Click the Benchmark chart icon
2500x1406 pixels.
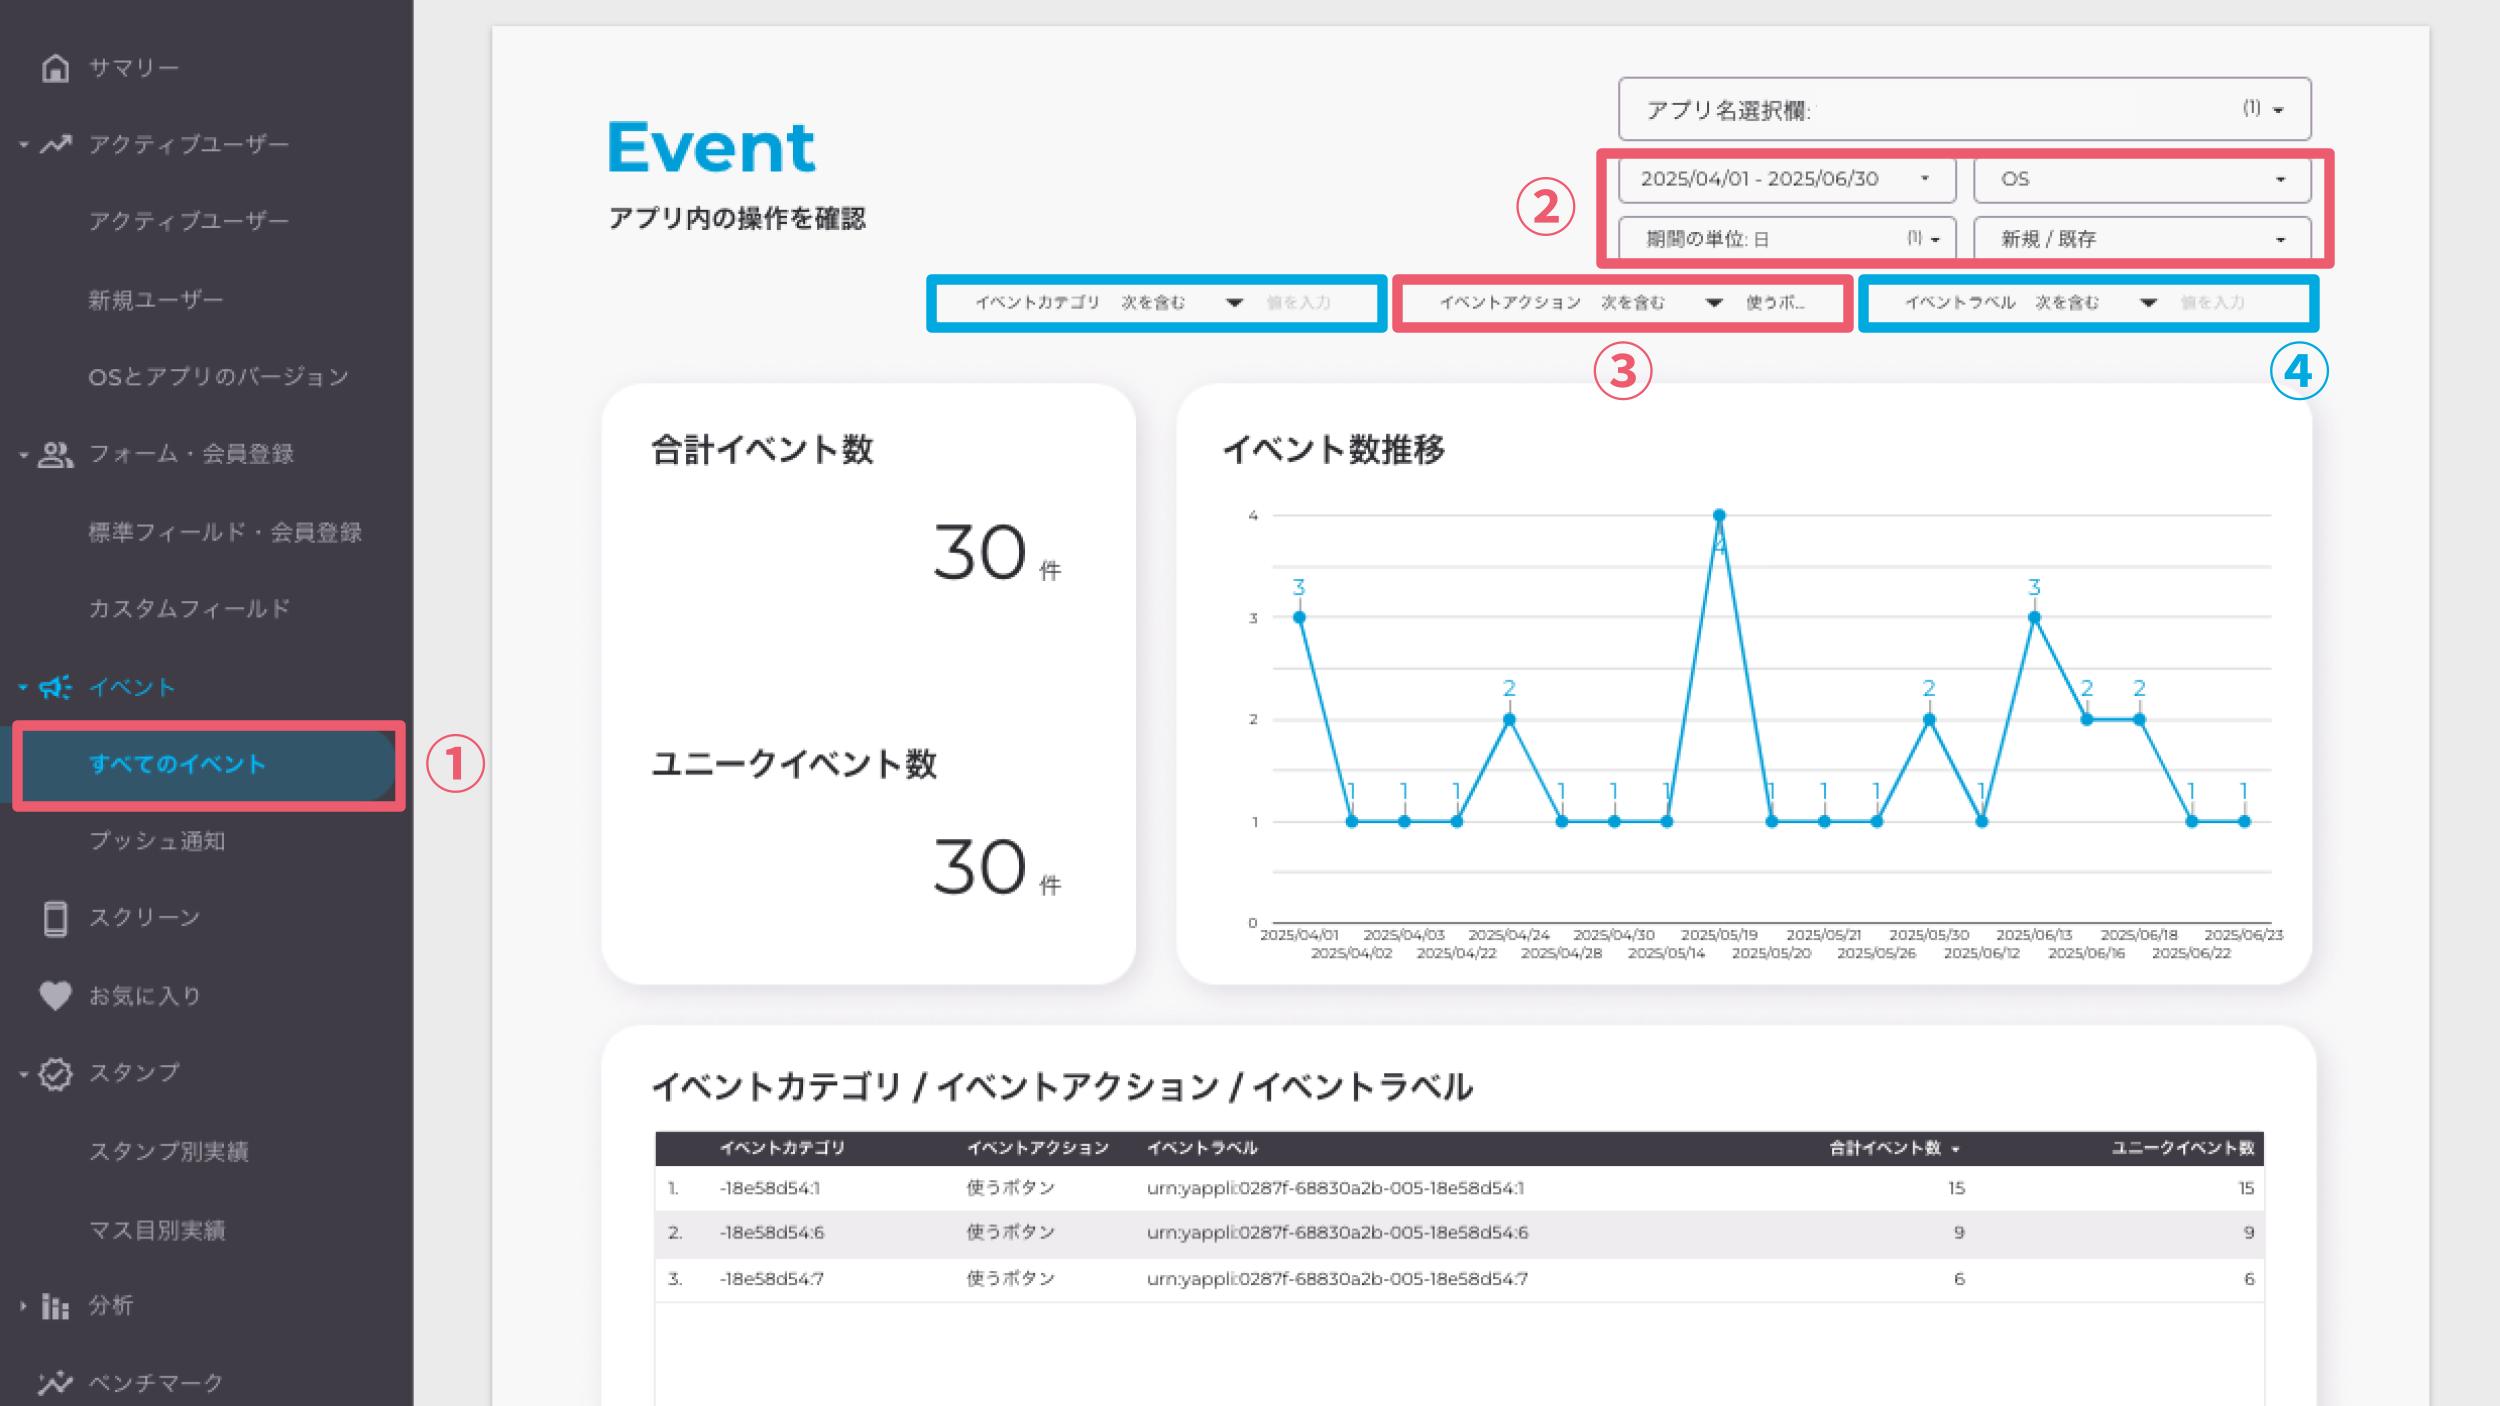[x=56, y=1382]
